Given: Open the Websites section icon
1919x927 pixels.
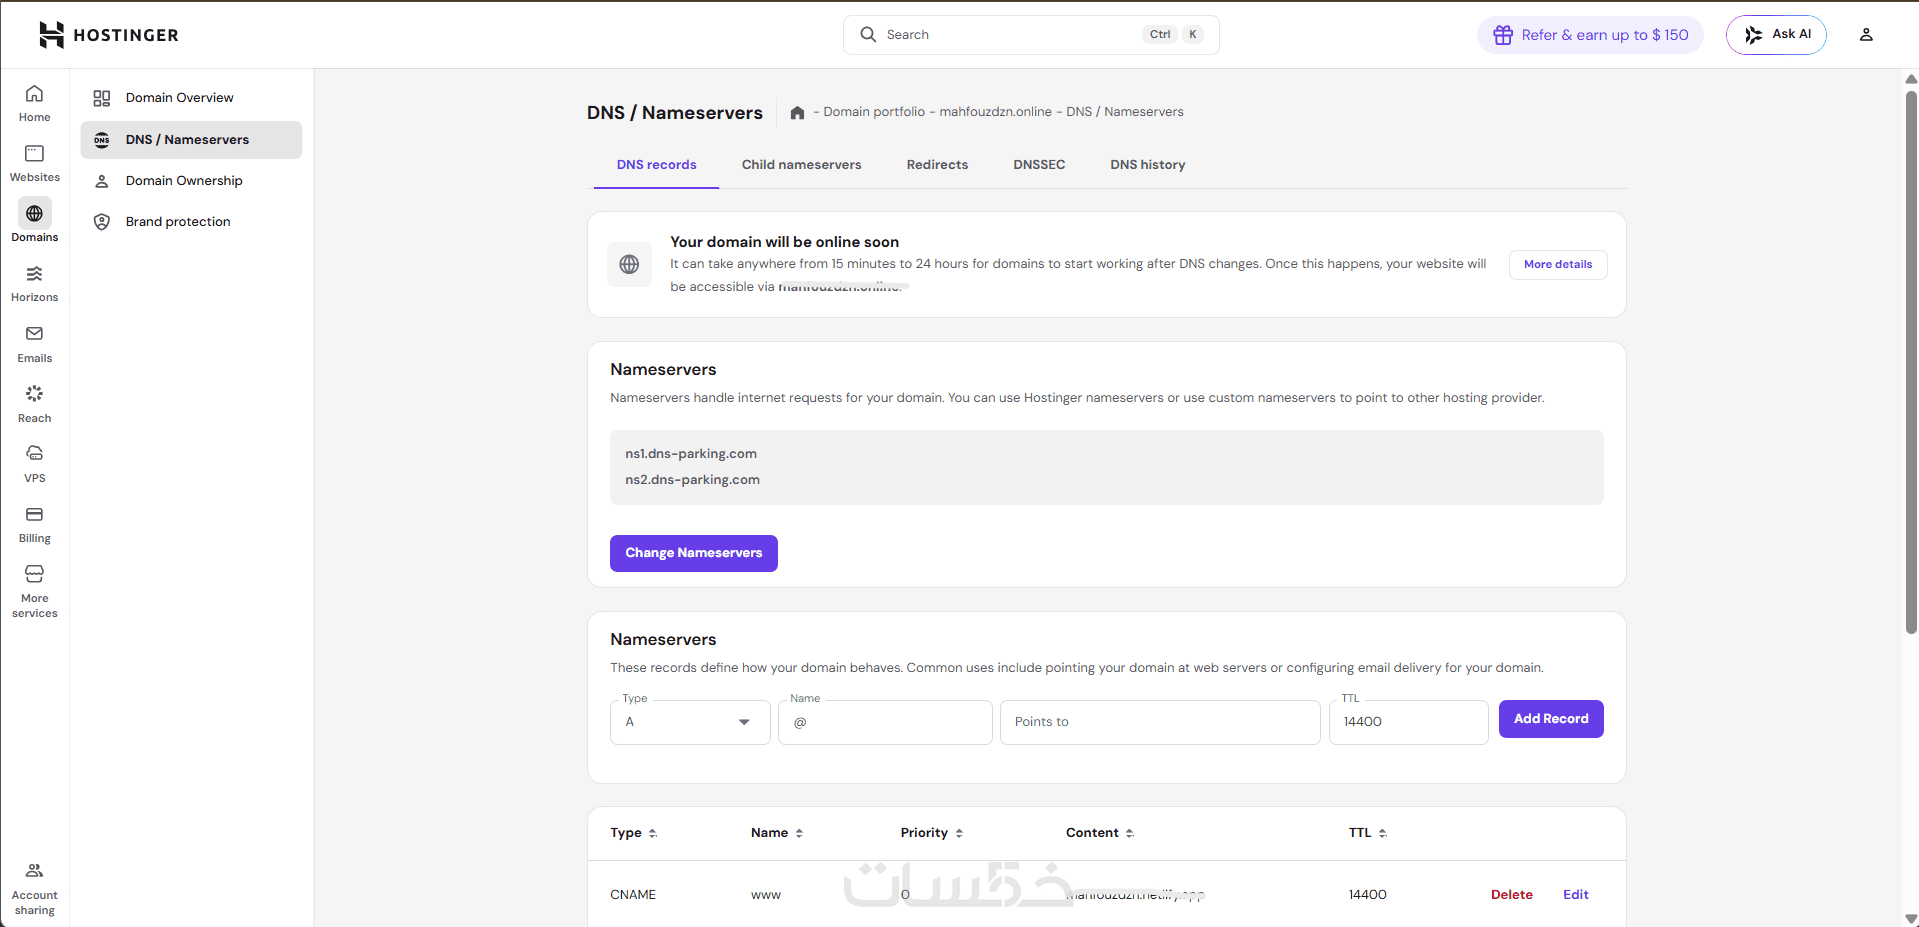Looking at the screenshot, I should [x=34, y=163].
